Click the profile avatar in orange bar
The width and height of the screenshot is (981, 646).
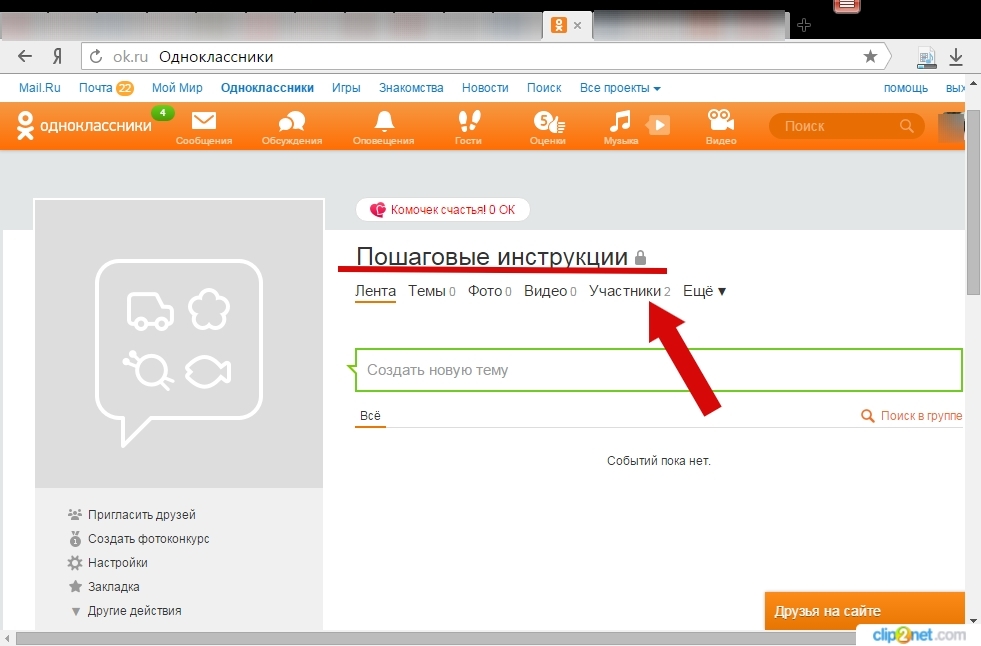pyautogui.click(x=951, y=126)
